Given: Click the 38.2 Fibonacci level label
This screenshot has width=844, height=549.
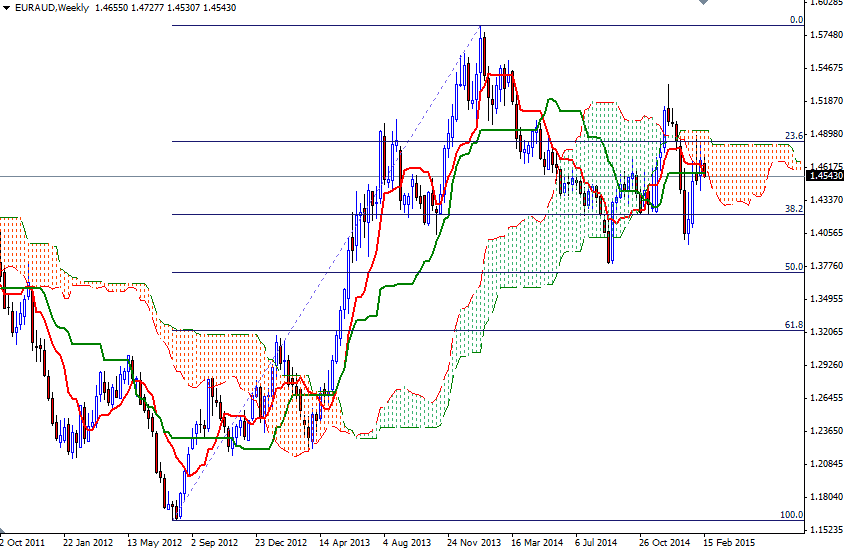Looking at the screenshot, I should 794,208.
